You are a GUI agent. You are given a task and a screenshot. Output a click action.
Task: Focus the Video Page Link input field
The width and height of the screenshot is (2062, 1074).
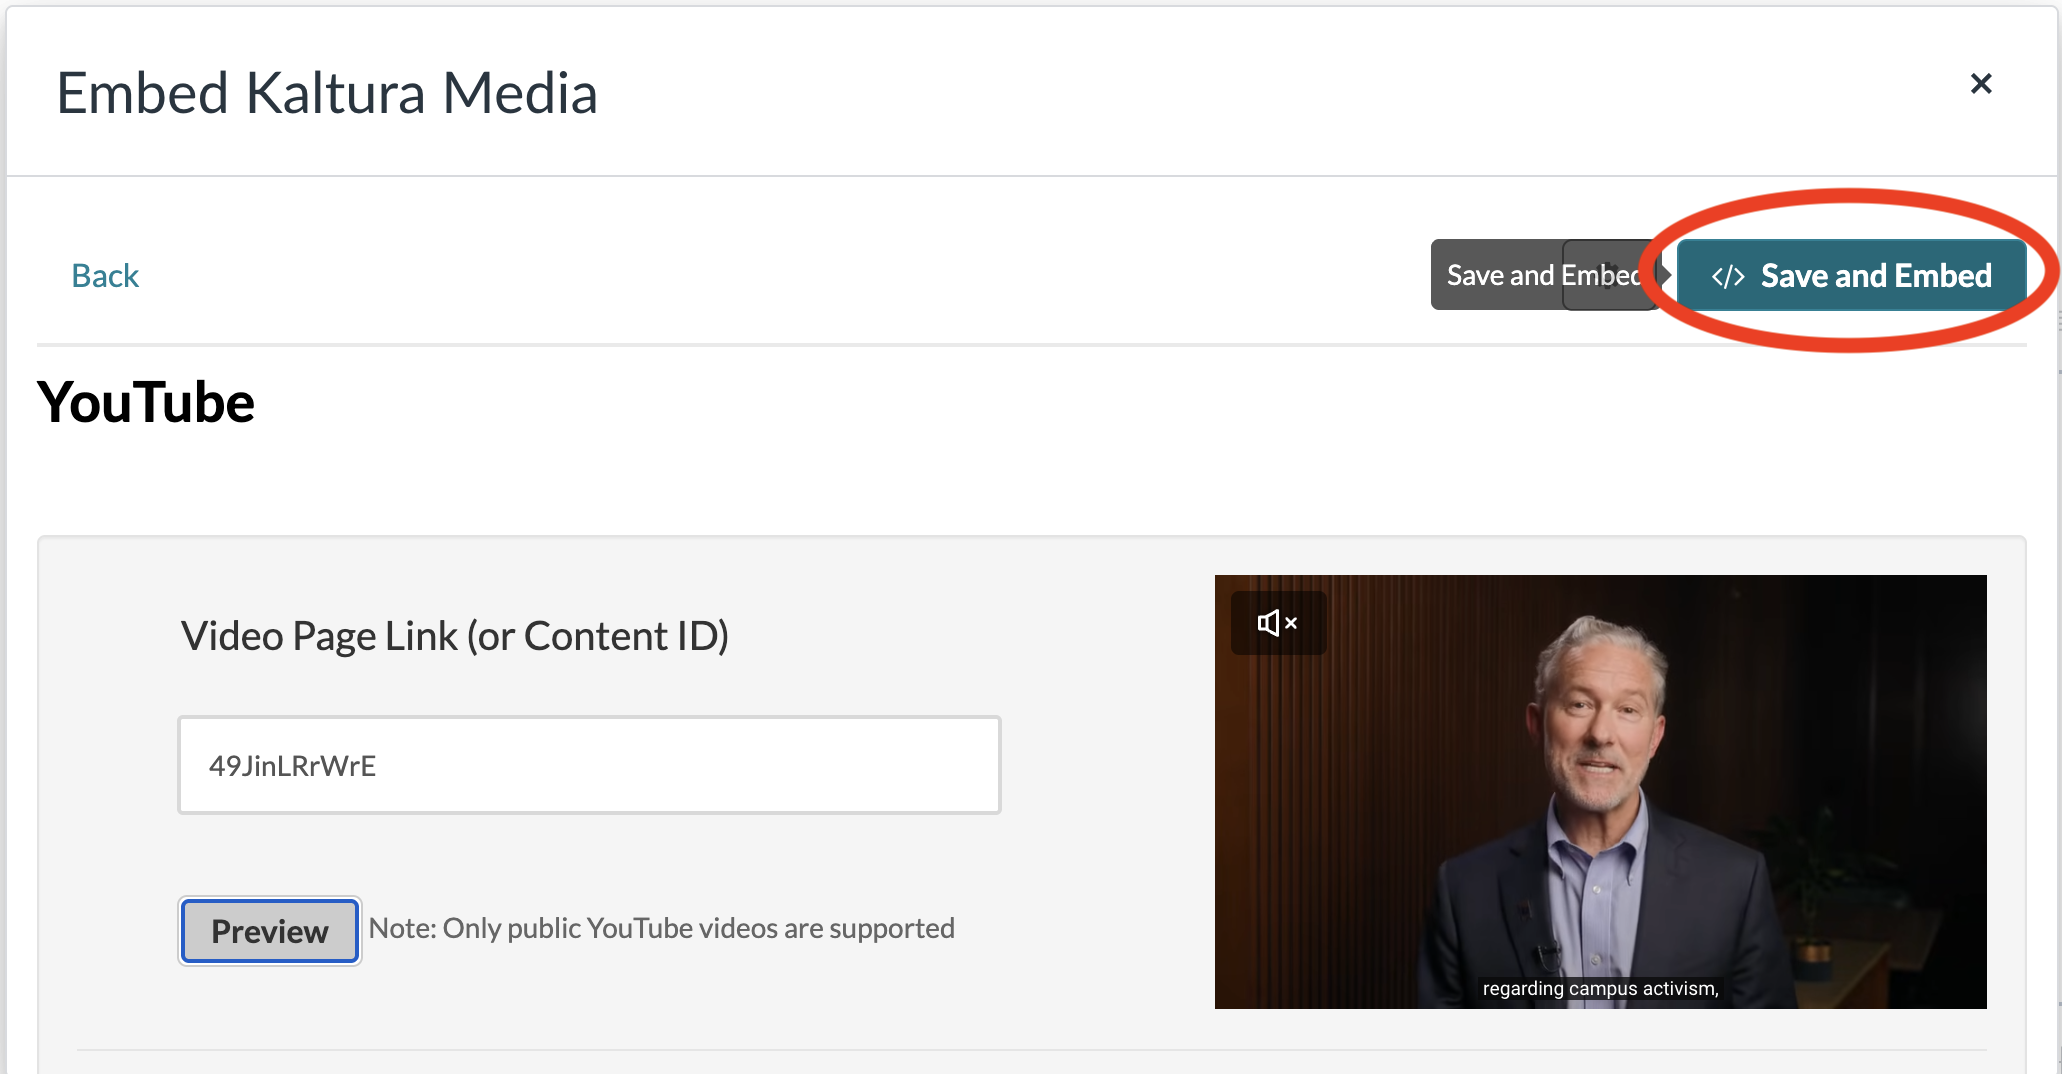pyautogui.click(x=589, y=765)
